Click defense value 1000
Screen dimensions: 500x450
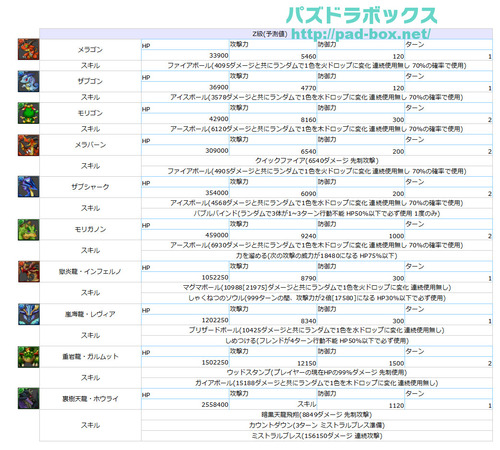point(396,236)
